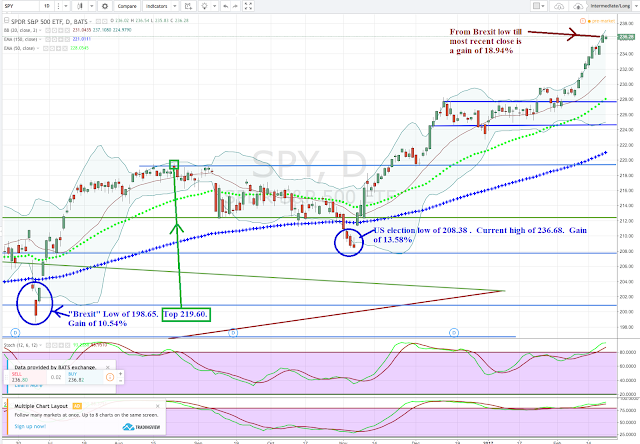
Task: Remove the EMA (50, close) indicator
Action: tap(65, 48)
